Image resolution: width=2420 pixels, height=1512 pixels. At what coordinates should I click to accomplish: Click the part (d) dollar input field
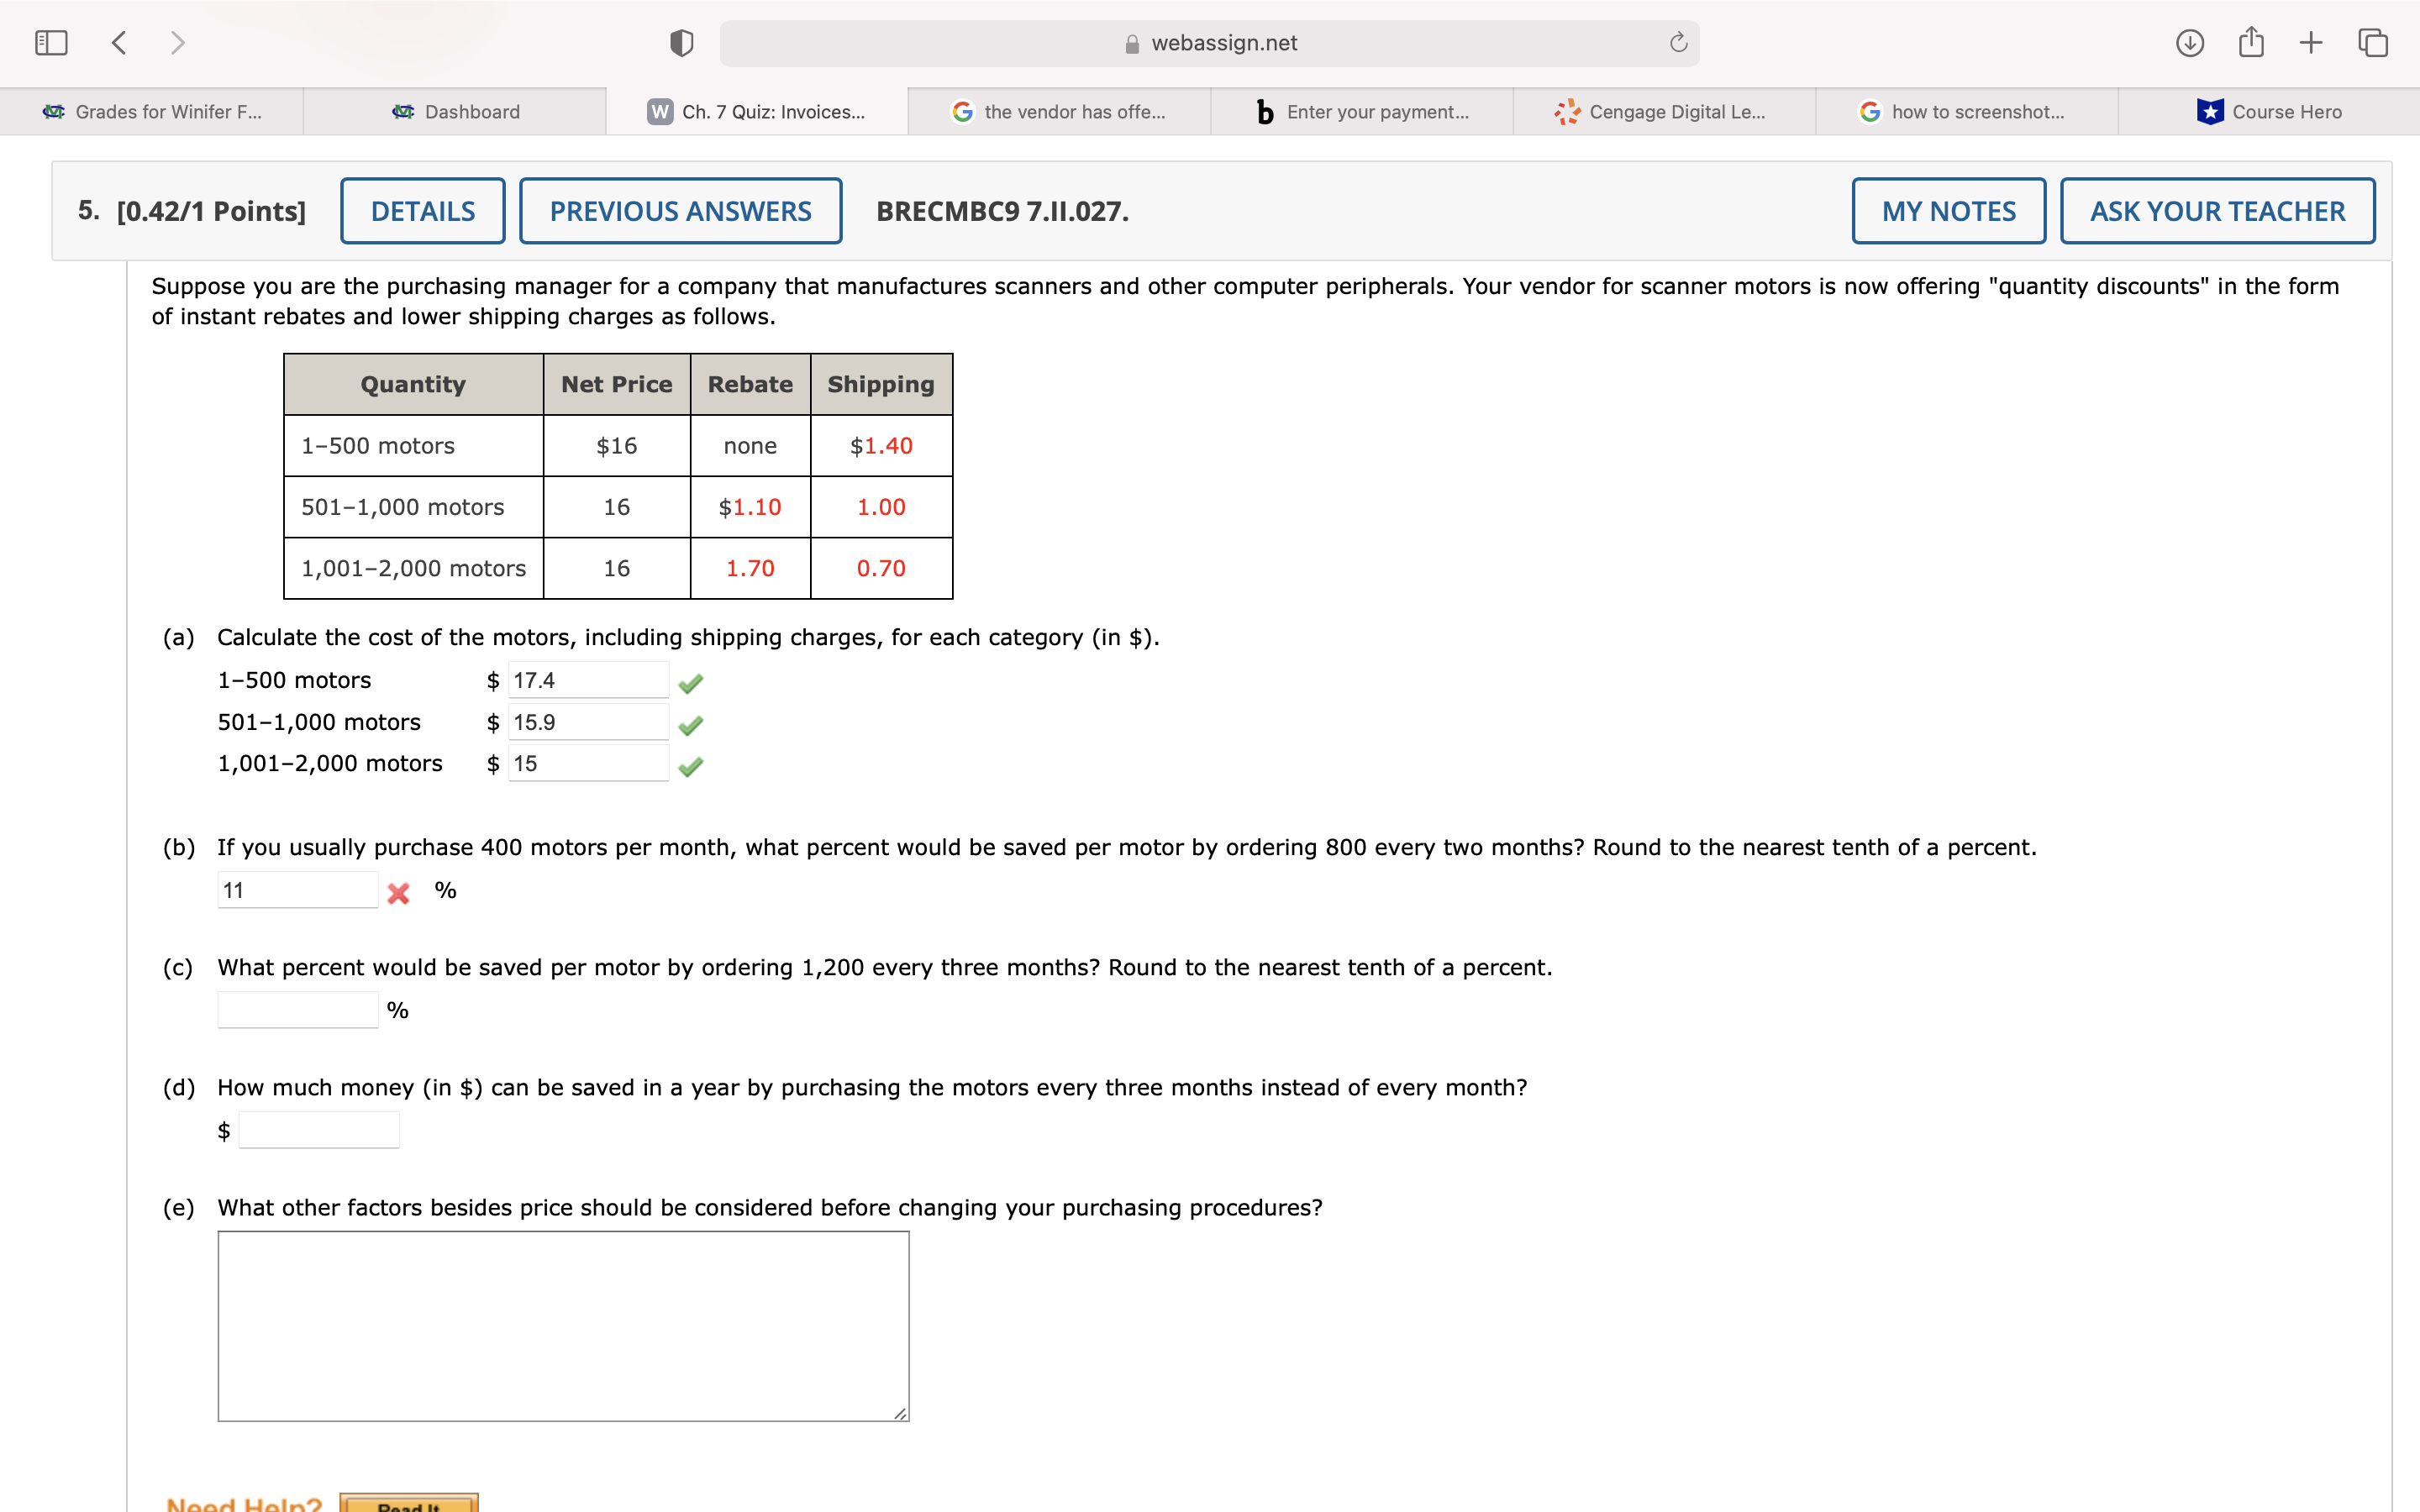[x=319, y=1130]
